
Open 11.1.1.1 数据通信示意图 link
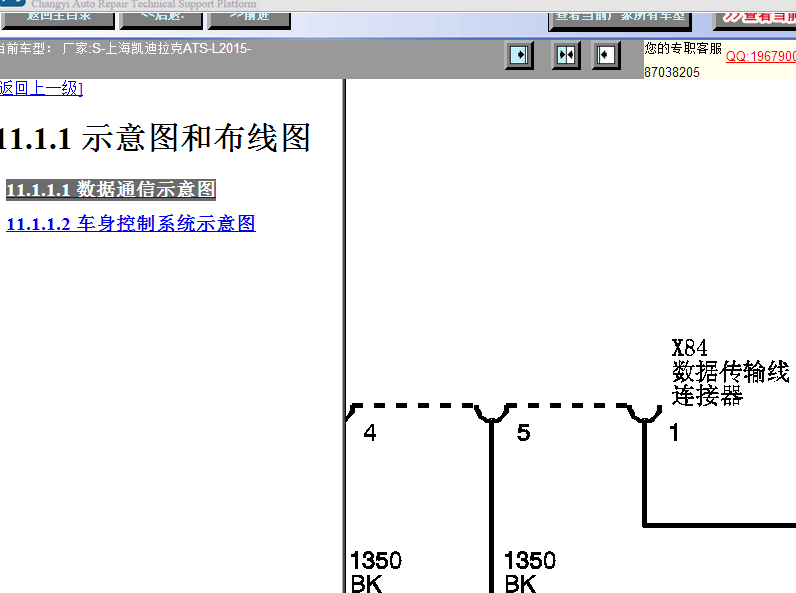(x=111, y=189)
